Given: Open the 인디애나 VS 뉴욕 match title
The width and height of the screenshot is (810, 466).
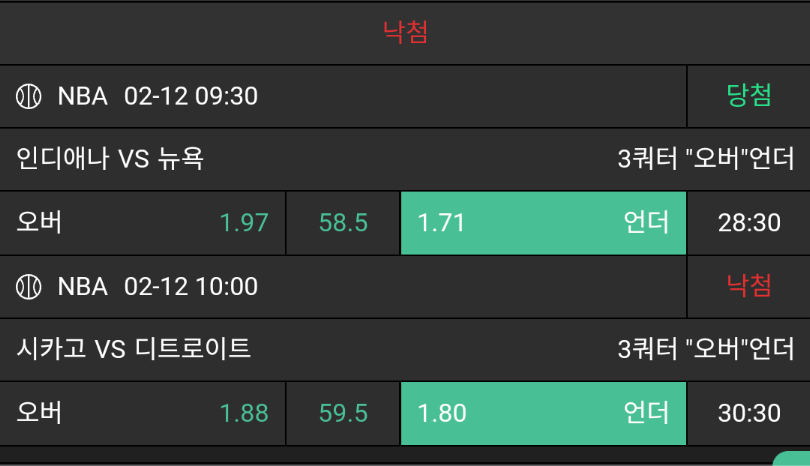Looking at the screenshot, I should (110, 158).
